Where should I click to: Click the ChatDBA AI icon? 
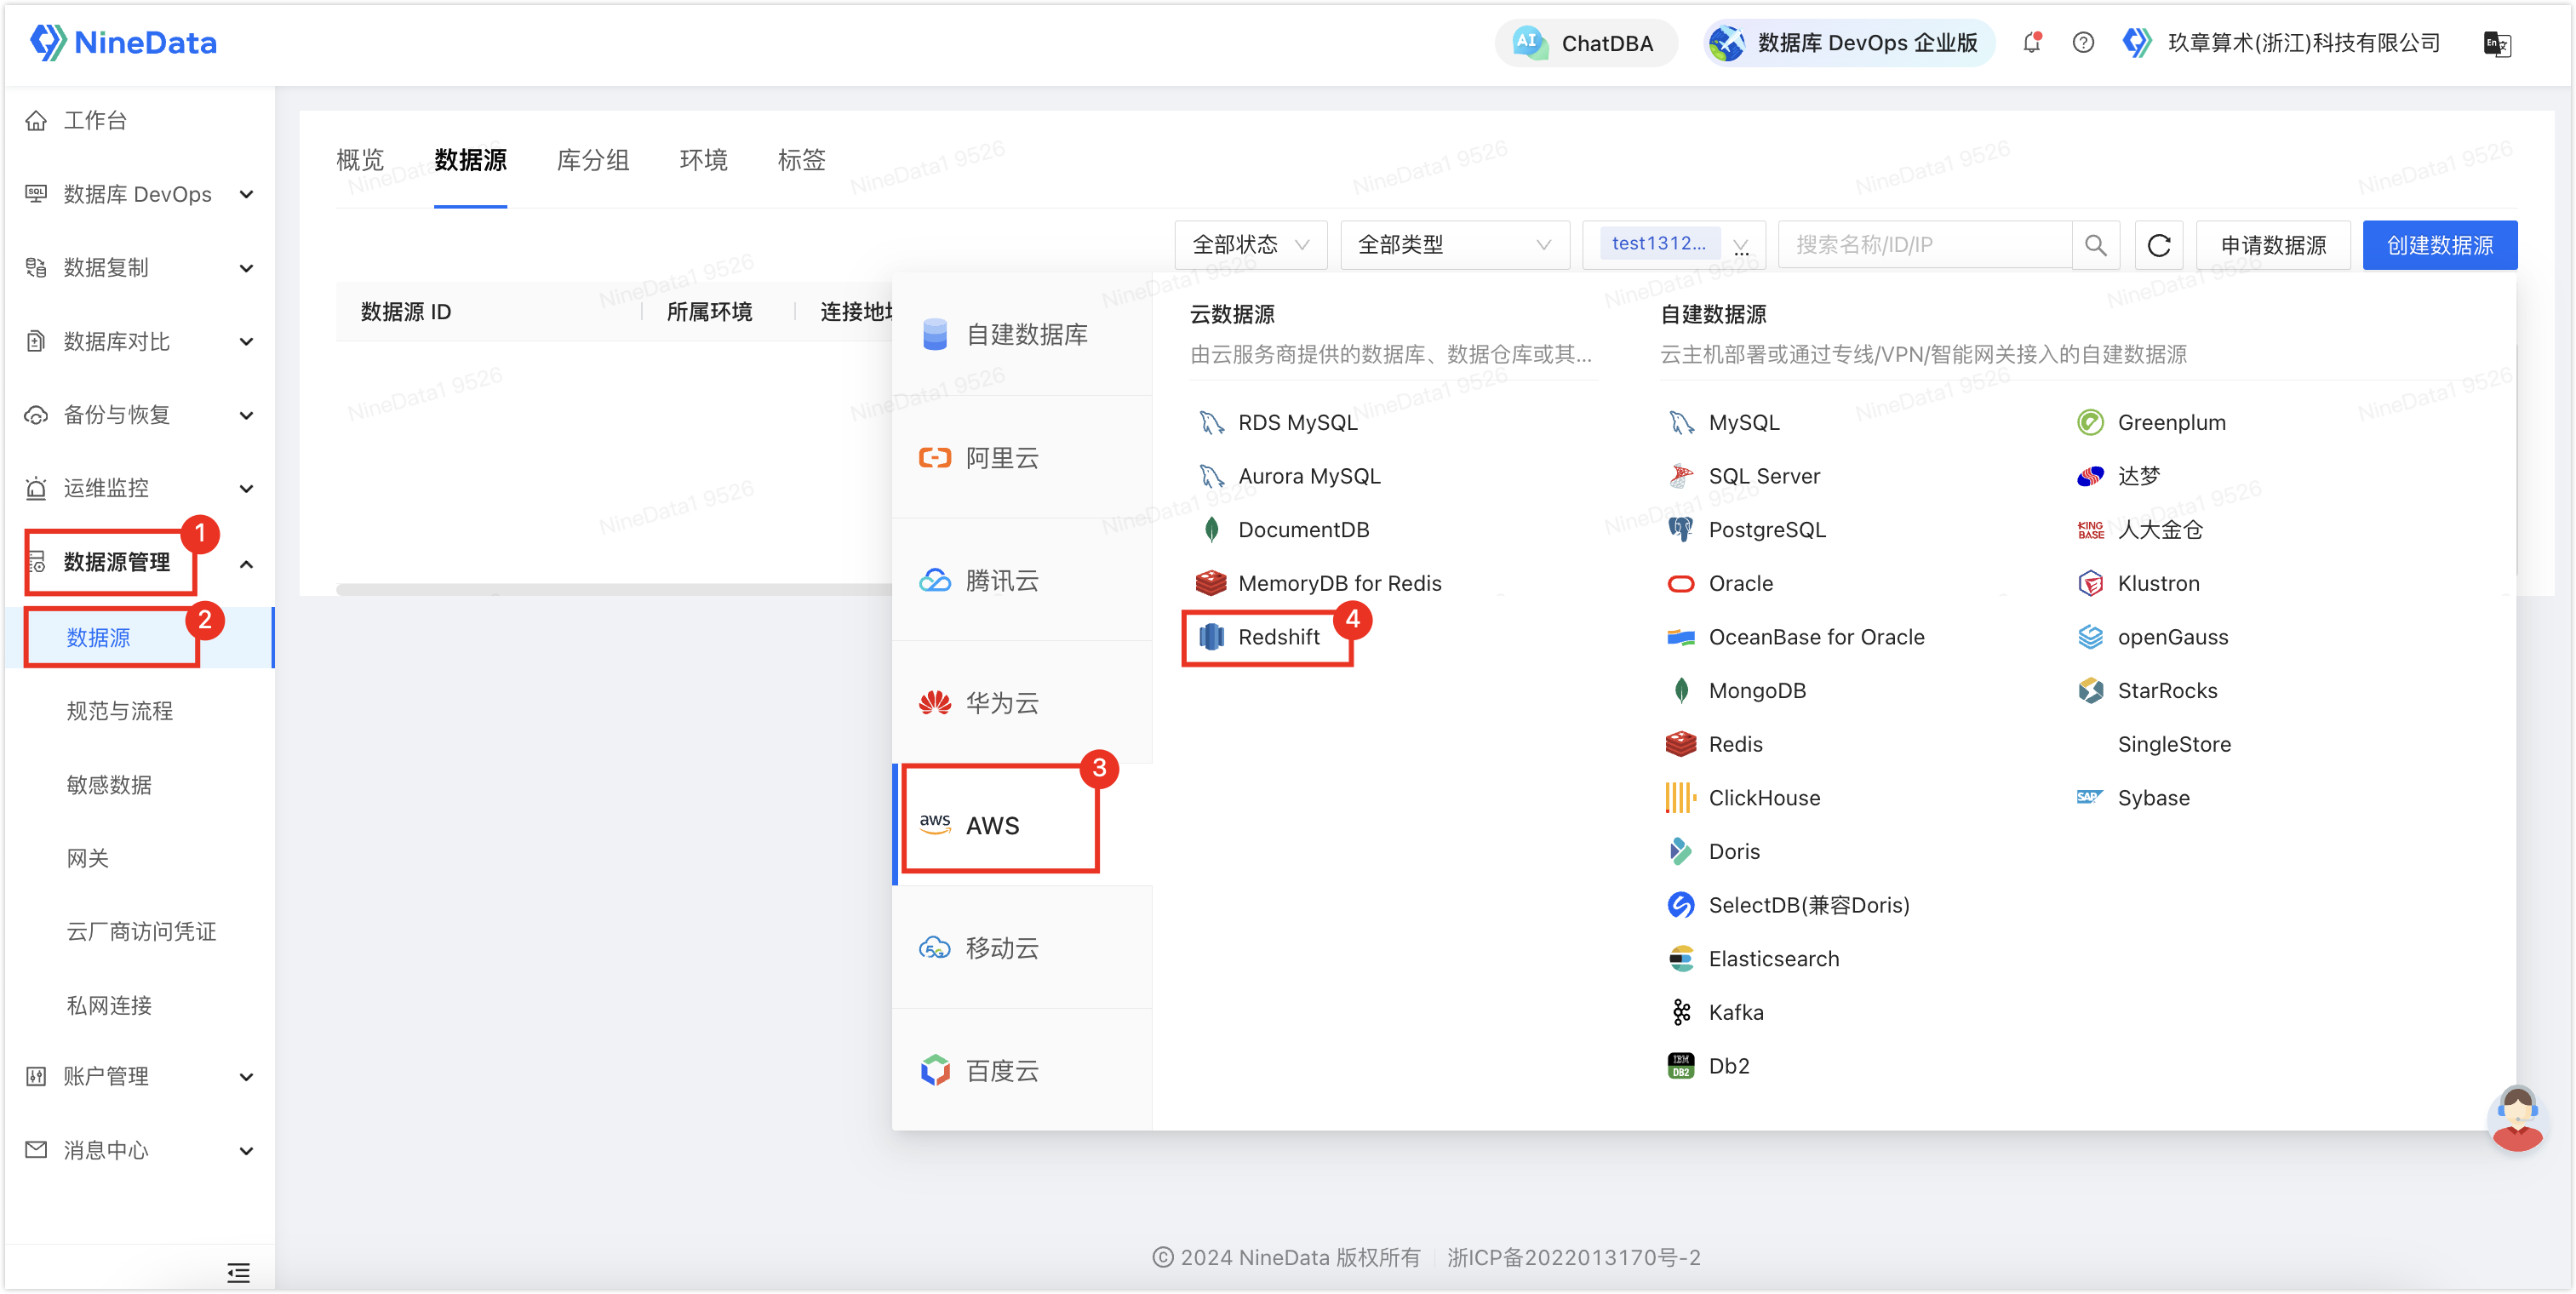point(1530,43)
